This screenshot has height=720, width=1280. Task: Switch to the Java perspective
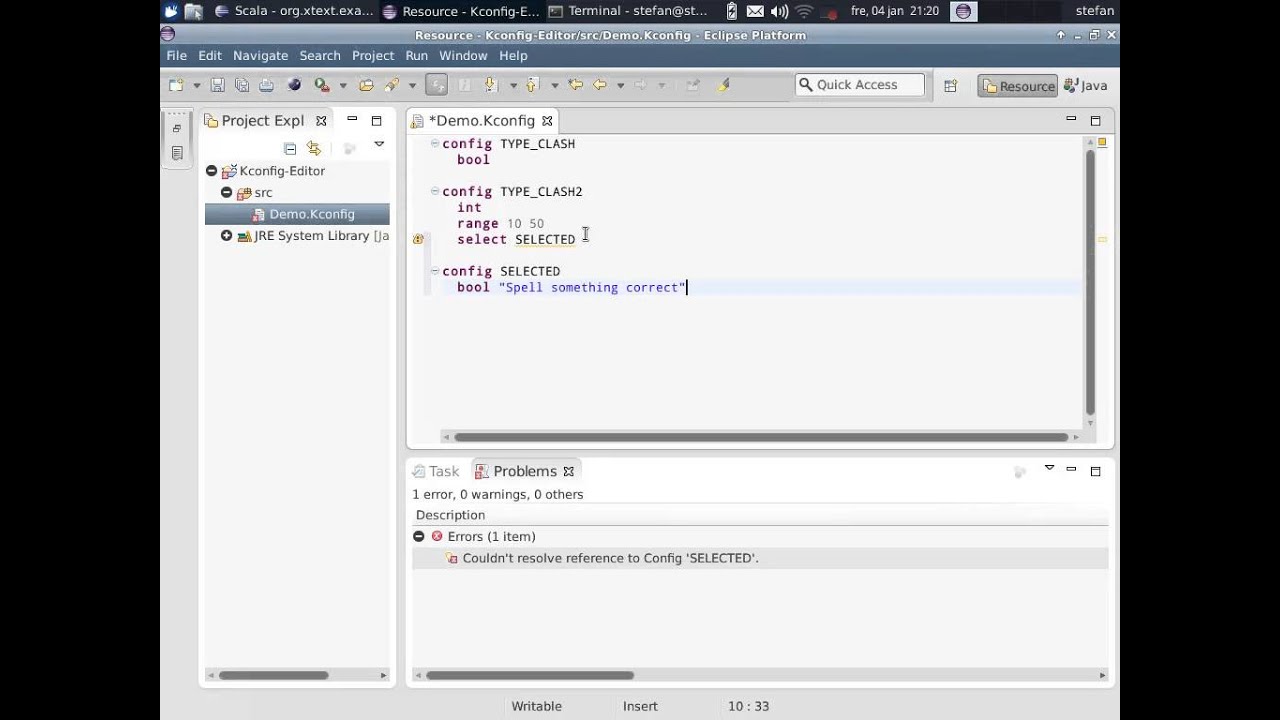coord(1086,86)
